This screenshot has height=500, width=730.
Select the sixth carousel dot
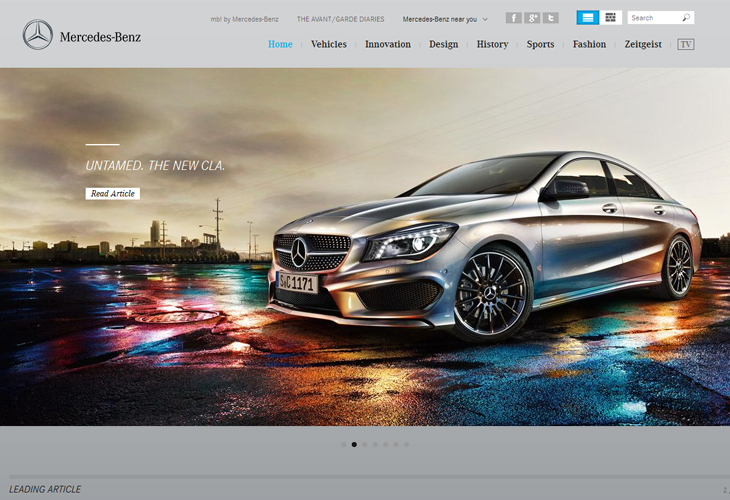pos(396,445)
